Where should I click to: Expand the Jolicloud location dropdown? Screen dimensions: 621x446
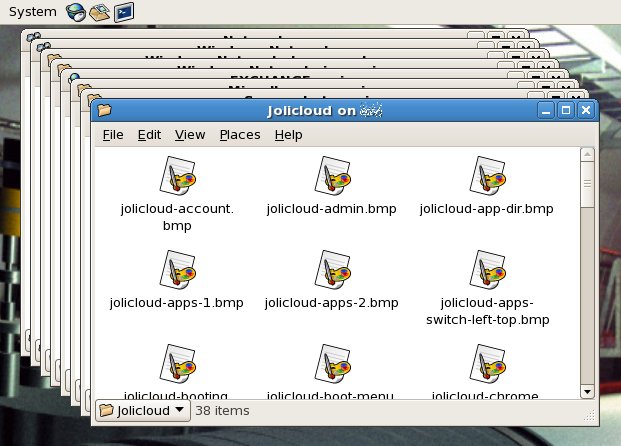tap(143, 410)
